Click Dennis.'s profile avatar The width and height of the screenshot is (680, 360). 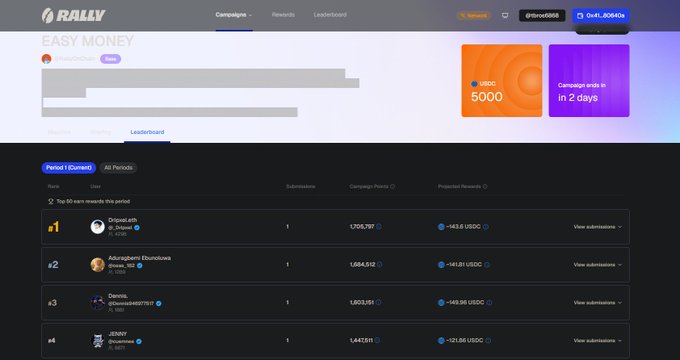pyautogui.click(x=98, y=302)
